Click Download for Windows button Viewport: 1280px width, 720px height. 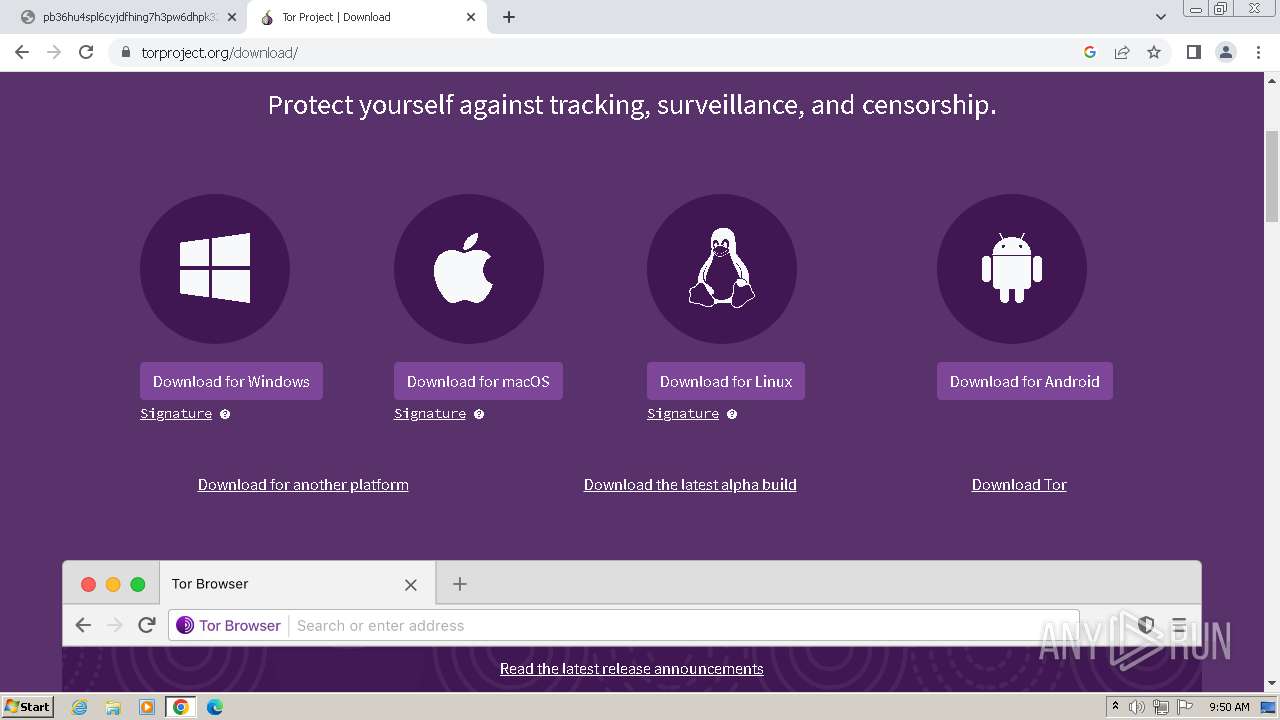coord(231,381)
